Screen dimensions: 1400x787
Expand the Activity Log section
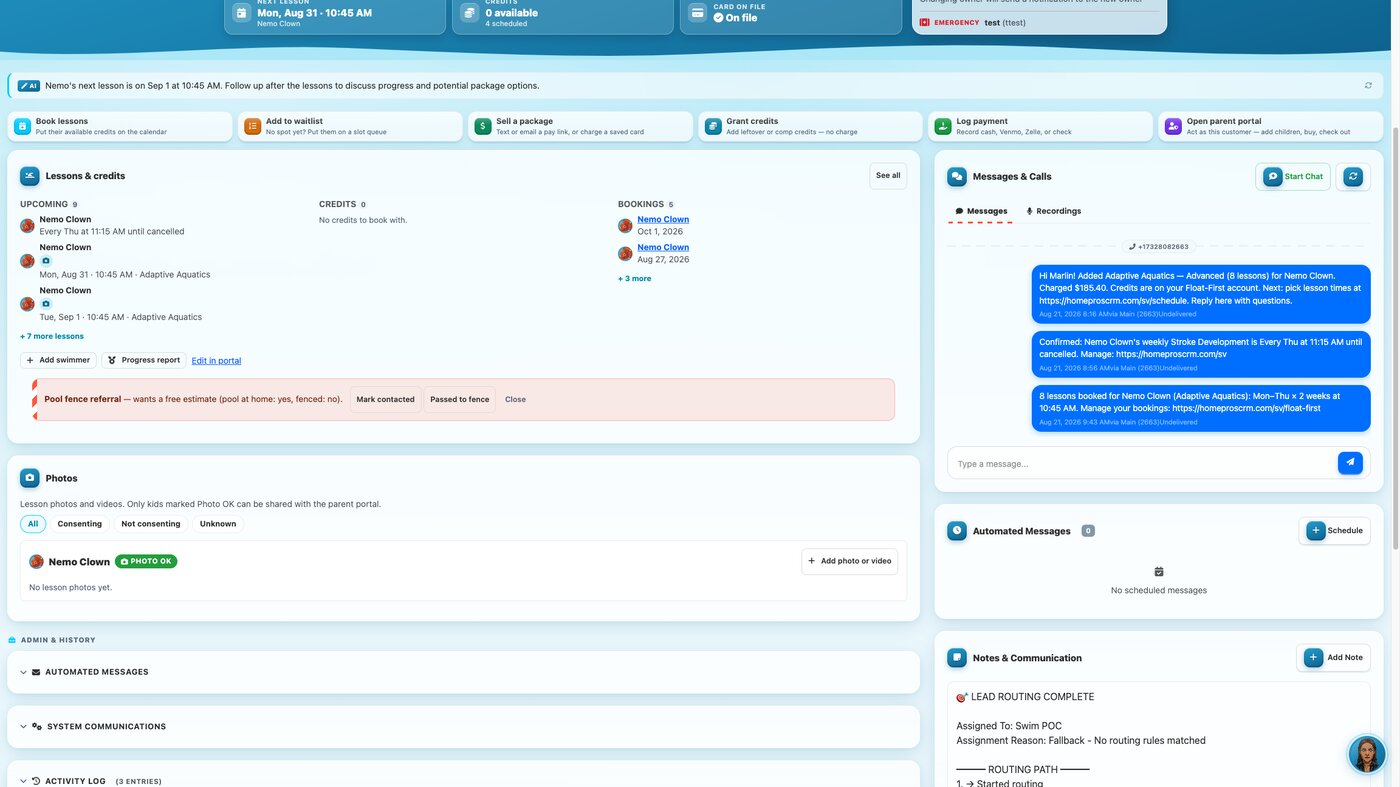[463, 781]
